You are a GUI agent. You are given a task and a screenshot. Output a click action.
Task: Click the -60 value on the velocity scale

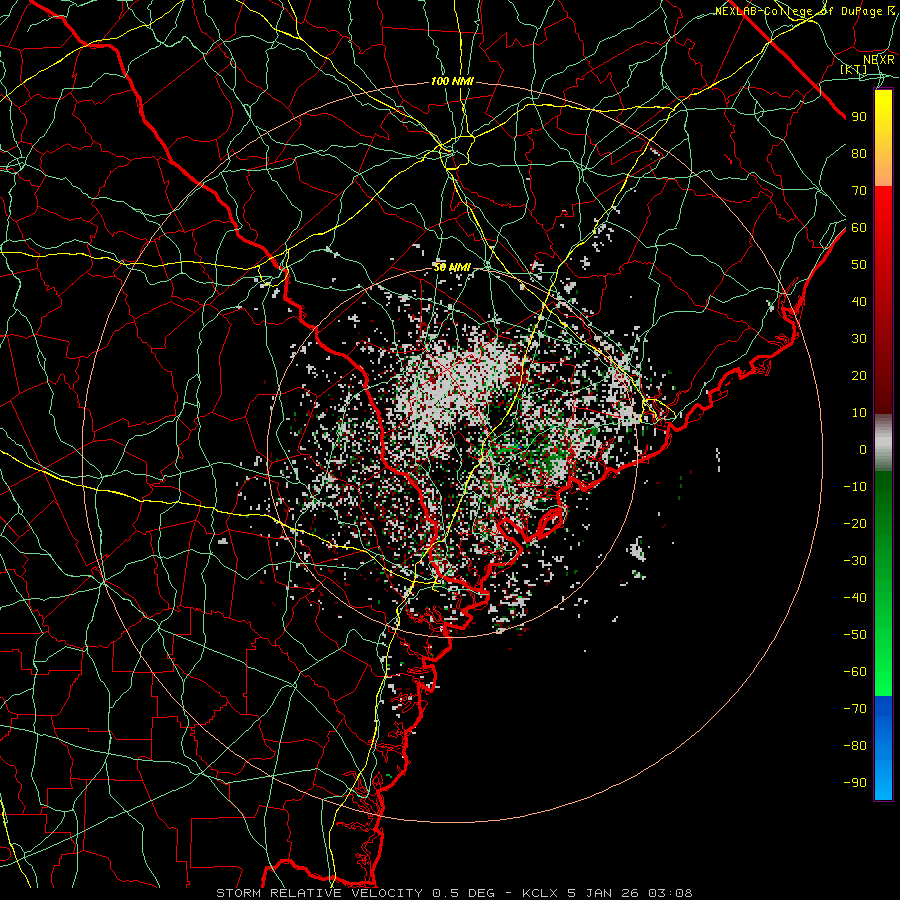[x=855, y=672]
